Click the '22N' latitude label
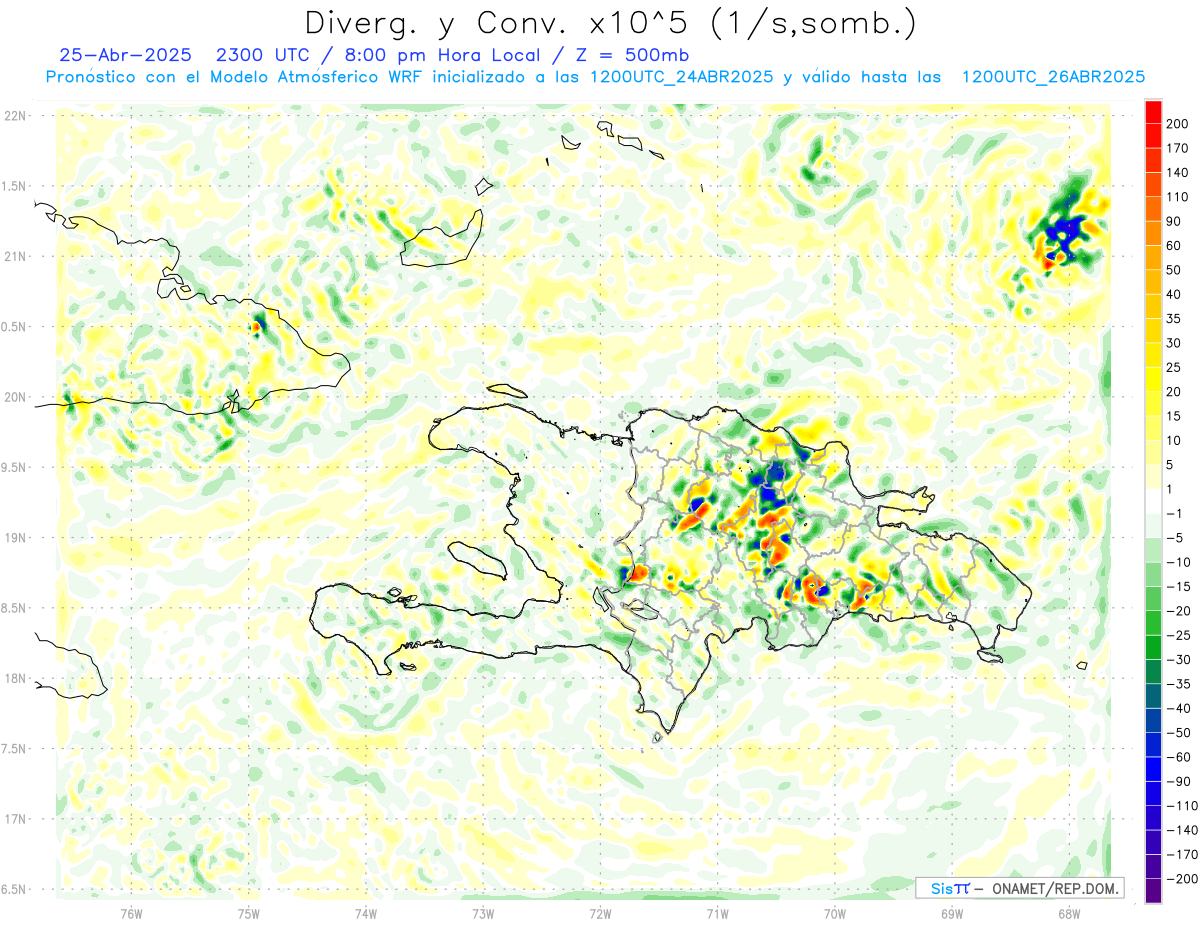This screenshot has height=927, width=1200. [x=14, y=116]
